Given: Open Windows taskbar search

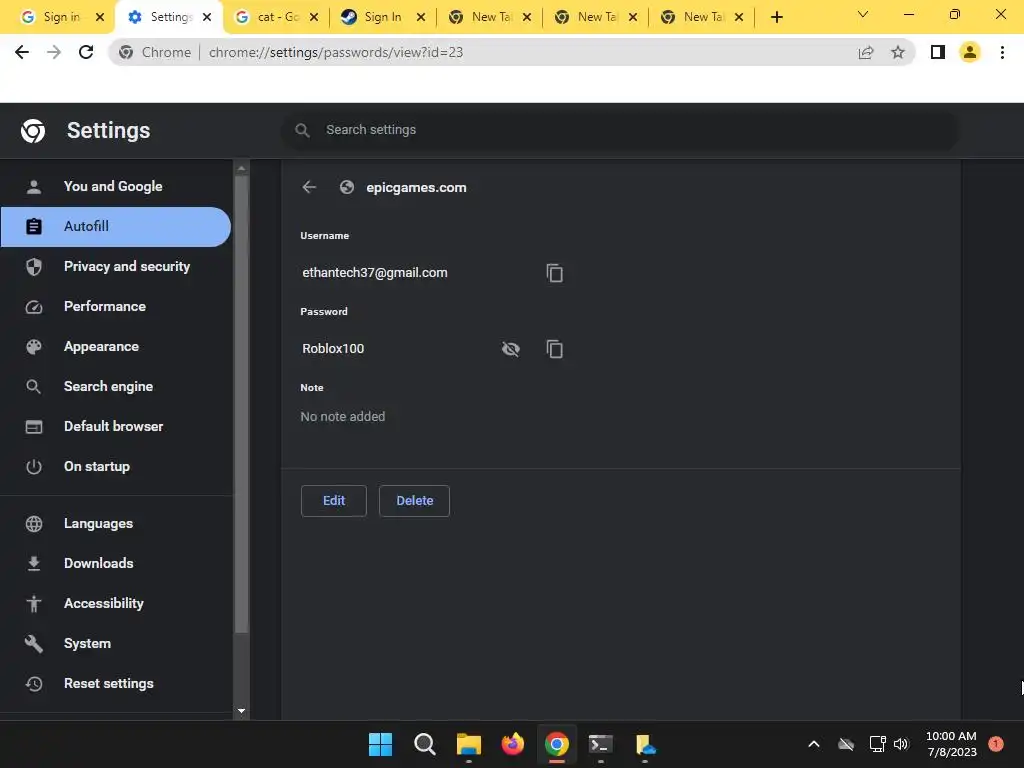Looking at the screenshot, I should point(424,744).
